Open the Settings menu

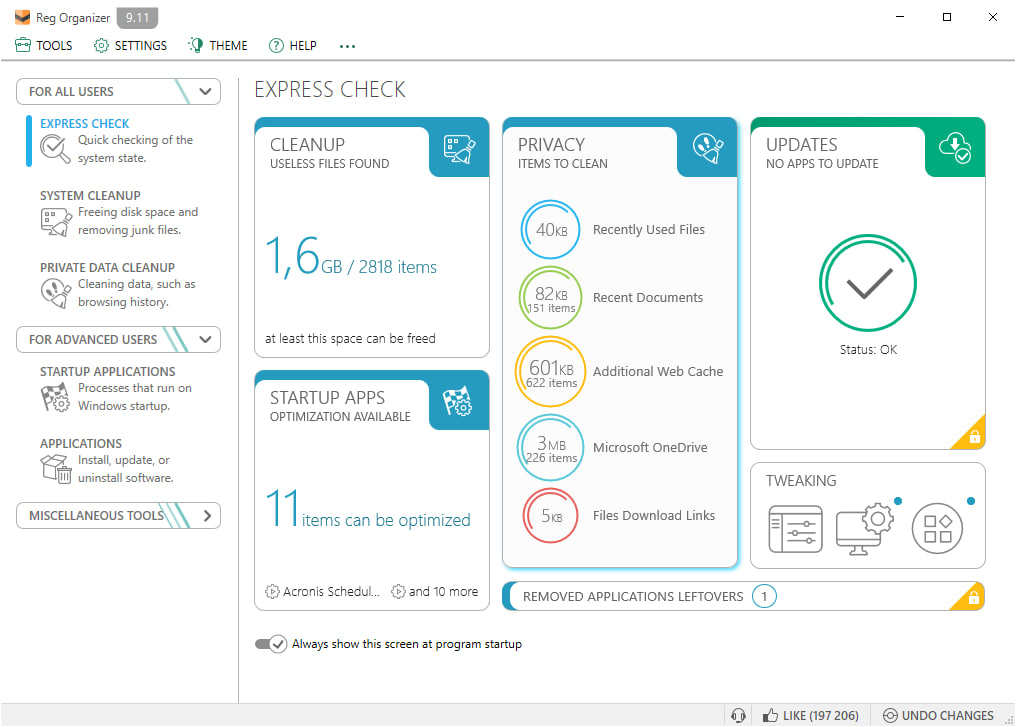130,45
